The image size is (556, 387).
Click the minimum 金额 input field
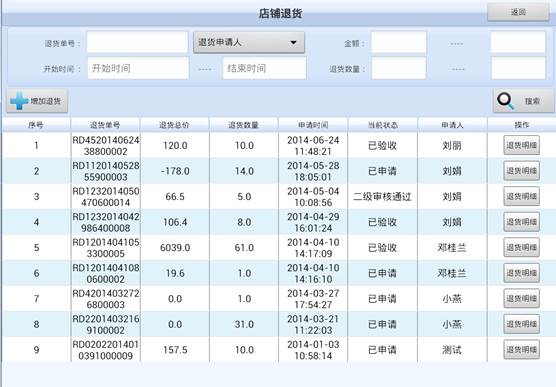pyautogui.click(x=399, y=43)
